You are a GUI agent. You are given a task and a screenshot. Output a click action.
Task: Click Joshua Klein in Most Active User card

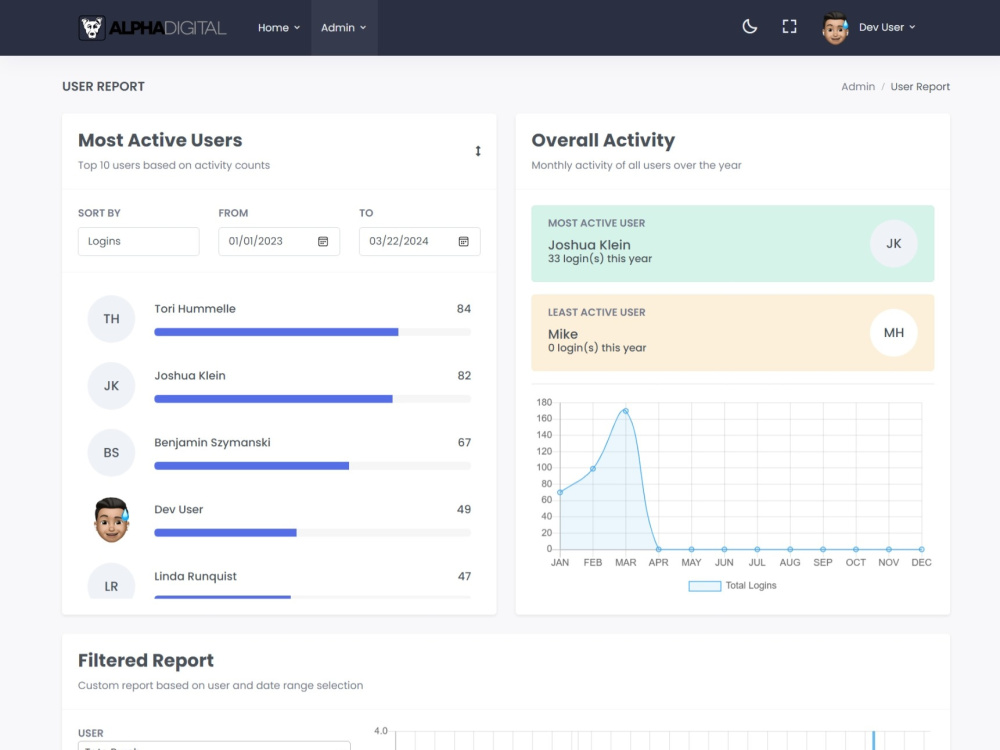coord(589,245)
